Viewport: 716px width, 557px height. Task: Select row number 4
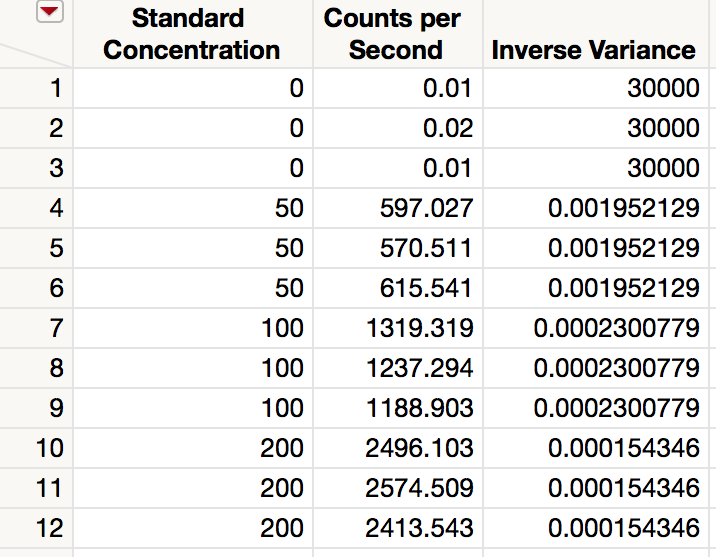tap(54, 208)
